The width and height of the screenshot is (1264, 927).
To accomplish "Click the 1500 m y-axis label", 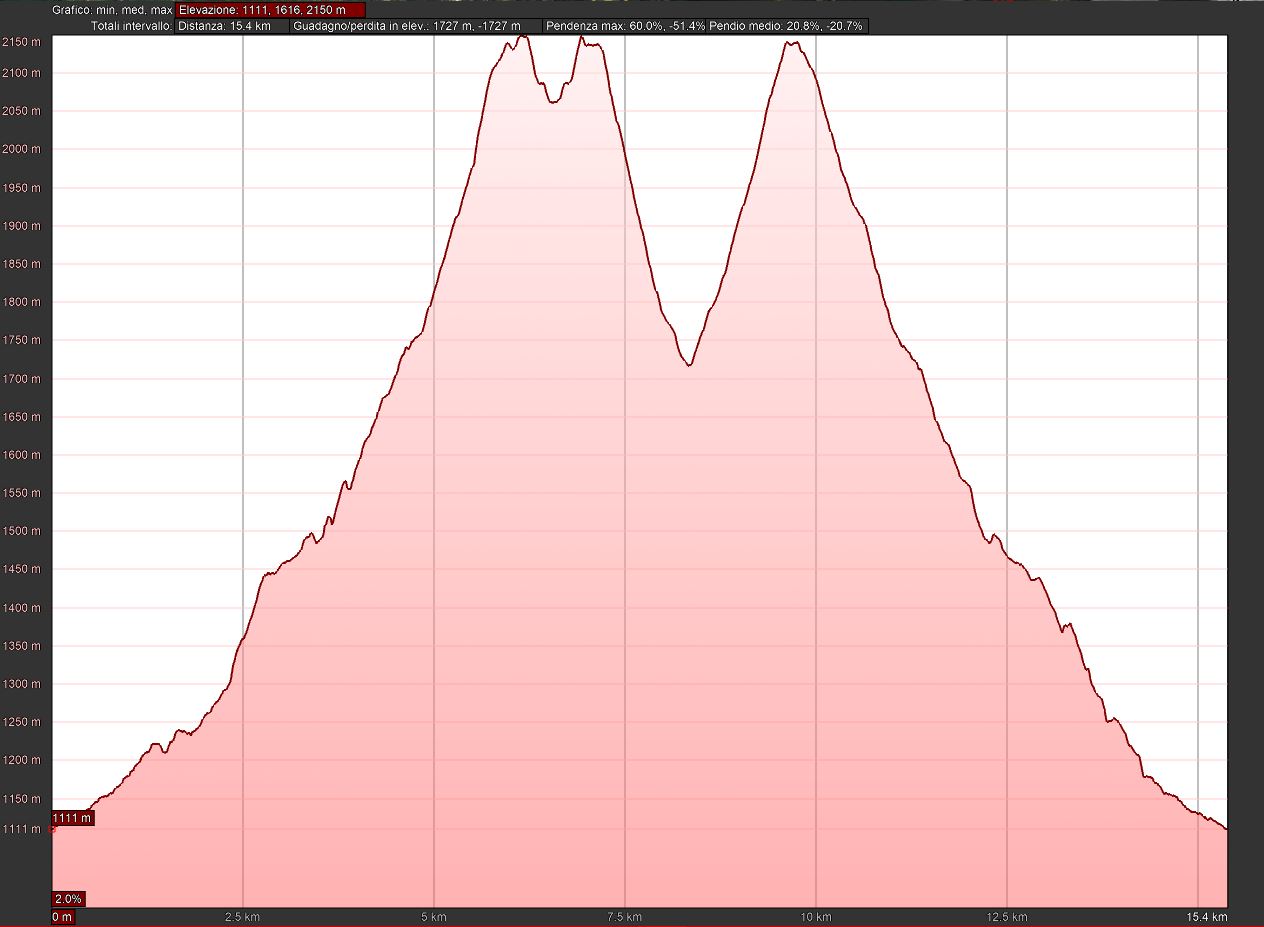I will 21,531.
